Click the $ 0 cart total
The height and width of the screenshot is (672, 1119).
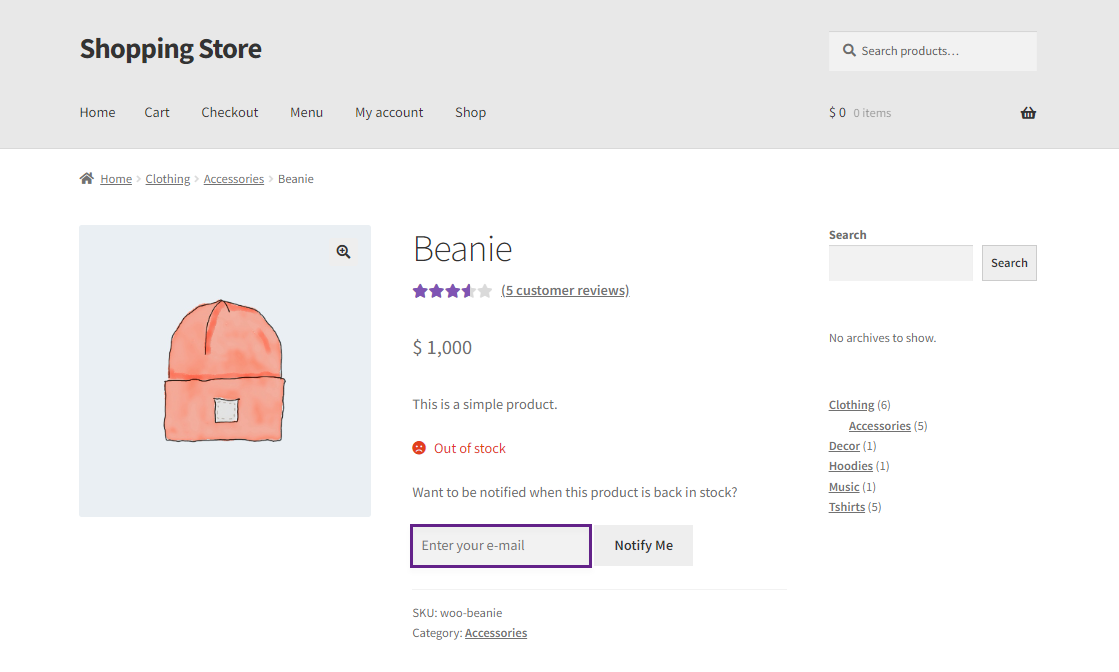click(x=837, y=113)
